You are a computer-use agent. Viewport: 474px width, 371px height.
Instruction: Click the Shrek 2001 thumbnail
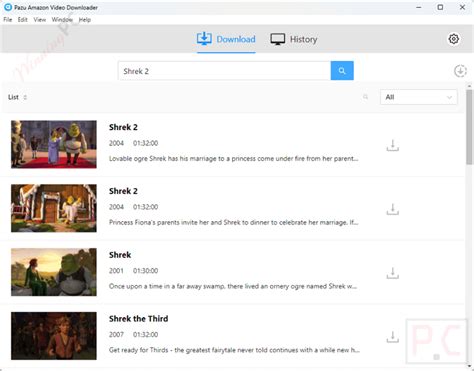[54, 272]
